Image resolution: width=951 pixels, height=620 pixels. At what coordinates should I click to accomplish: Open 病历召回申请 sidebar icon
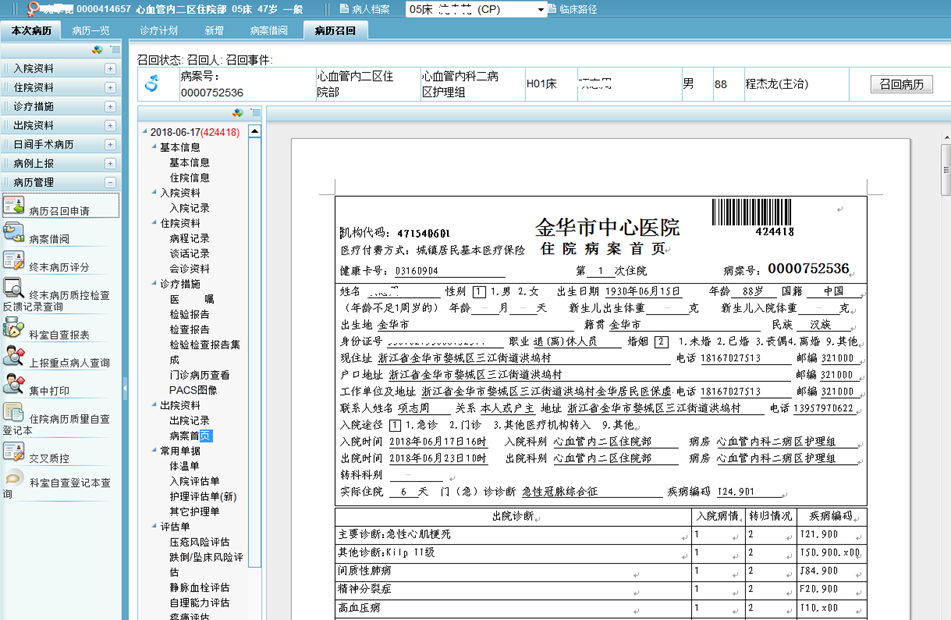(13, 206)
